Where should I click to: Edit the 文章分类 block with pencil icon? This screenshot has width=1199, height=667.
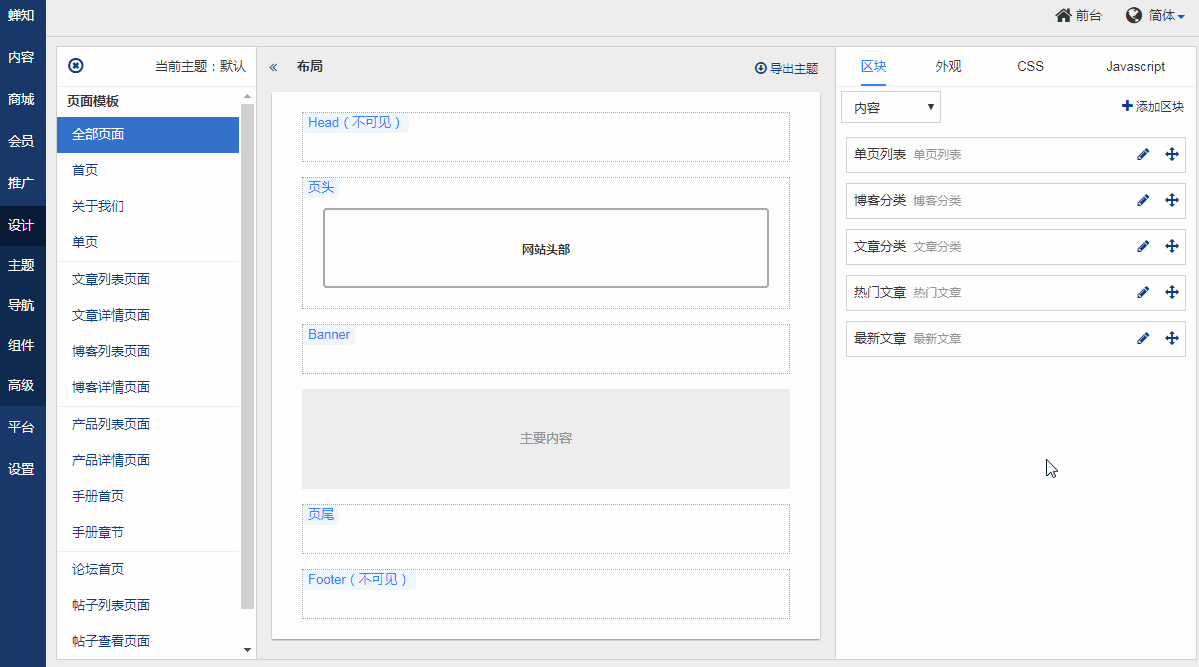[x=1143, y=247]
